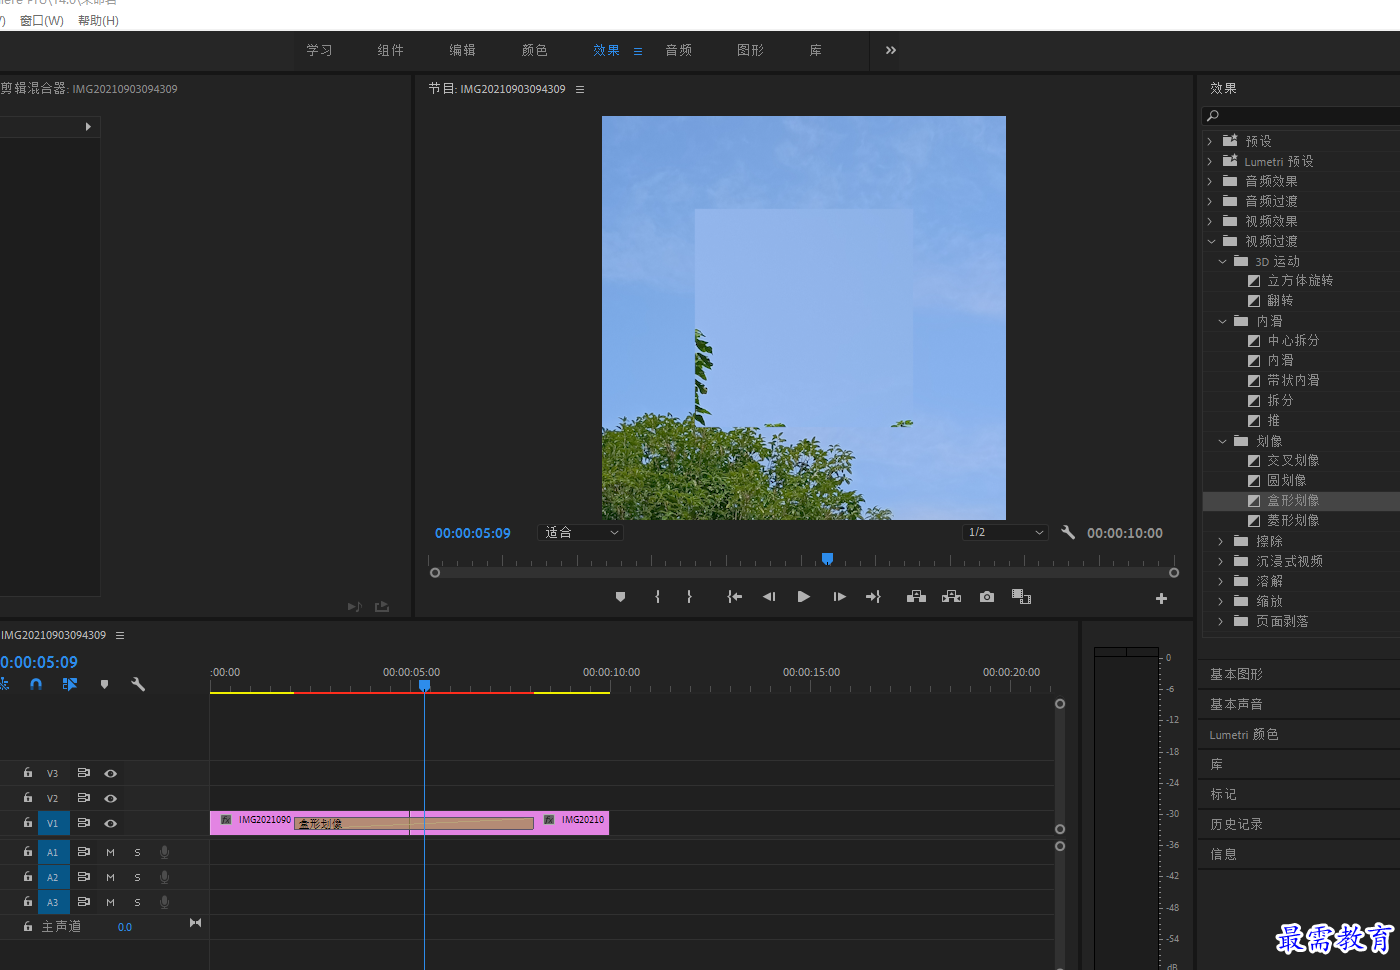The image size is (1400, 970).
Task: Open the Program panel hamburger menu
Action: click(x=580, y=89)
